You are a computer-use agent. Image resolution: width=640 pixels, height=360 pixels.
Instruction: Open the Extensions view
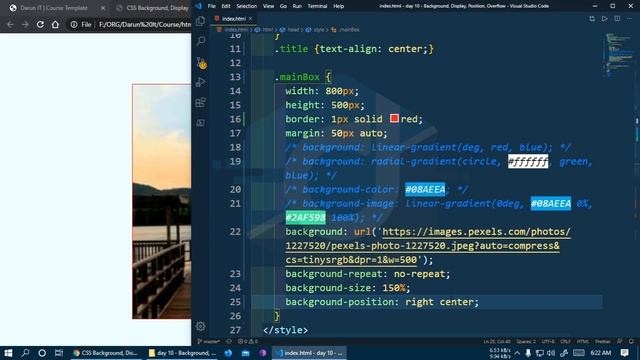pos(200,102)
